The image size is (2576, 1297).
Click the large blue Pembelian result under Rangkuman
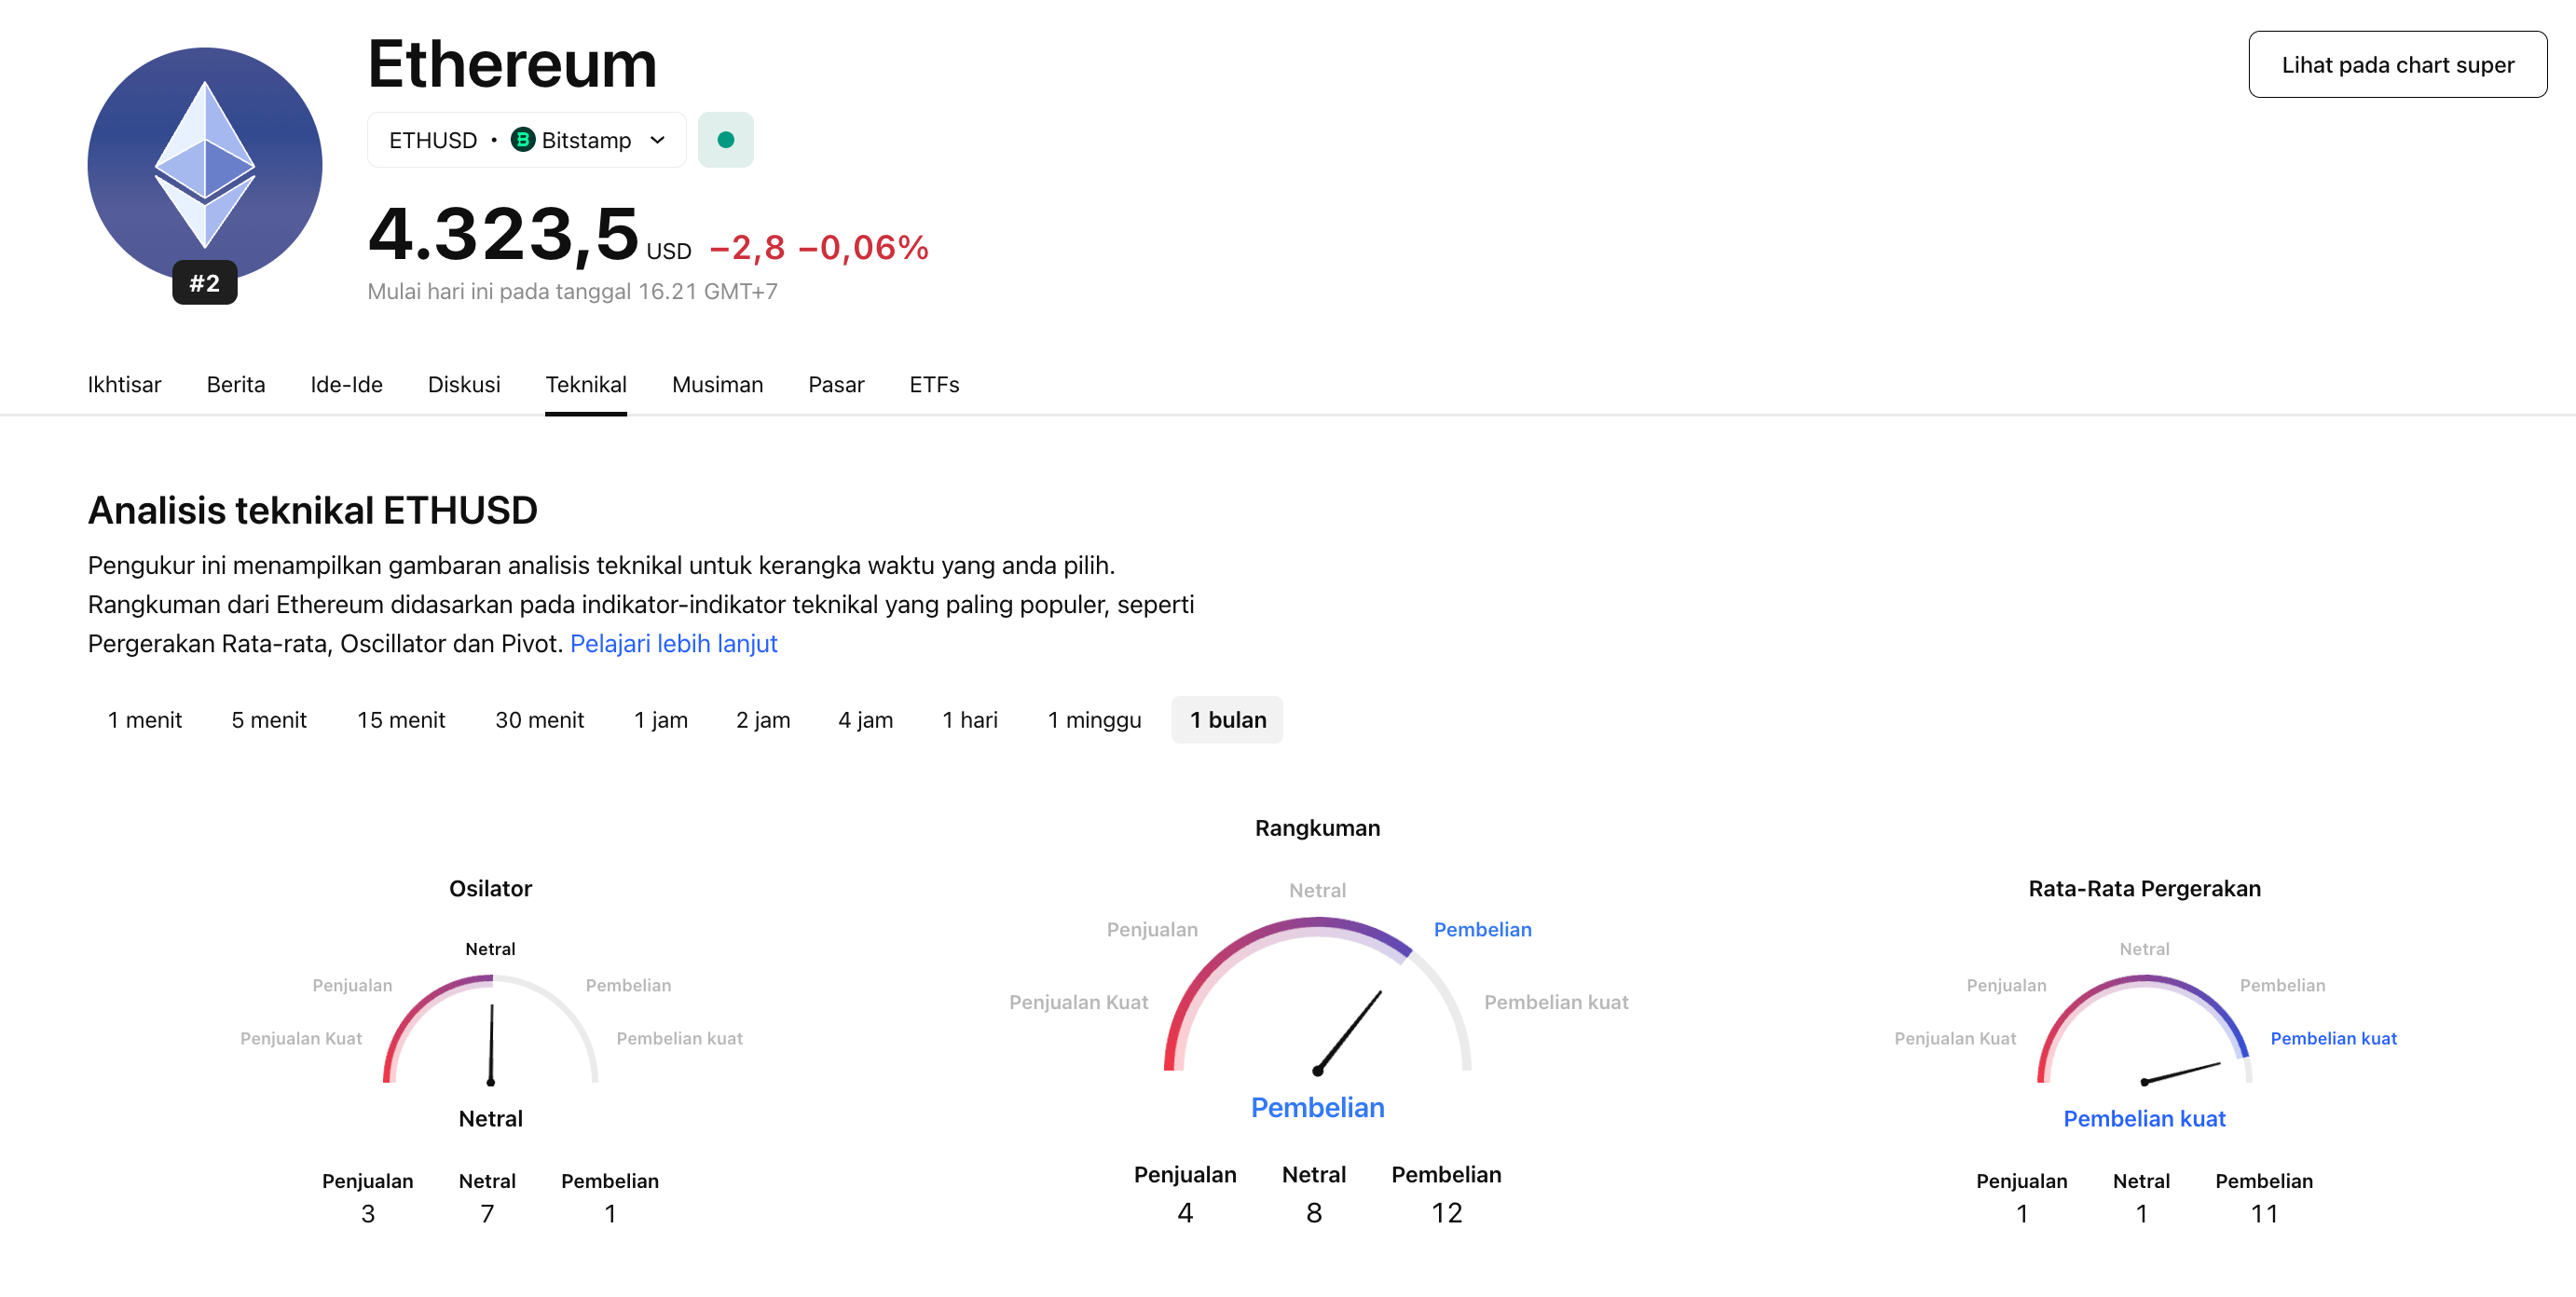click(x=1317, y=1108)
